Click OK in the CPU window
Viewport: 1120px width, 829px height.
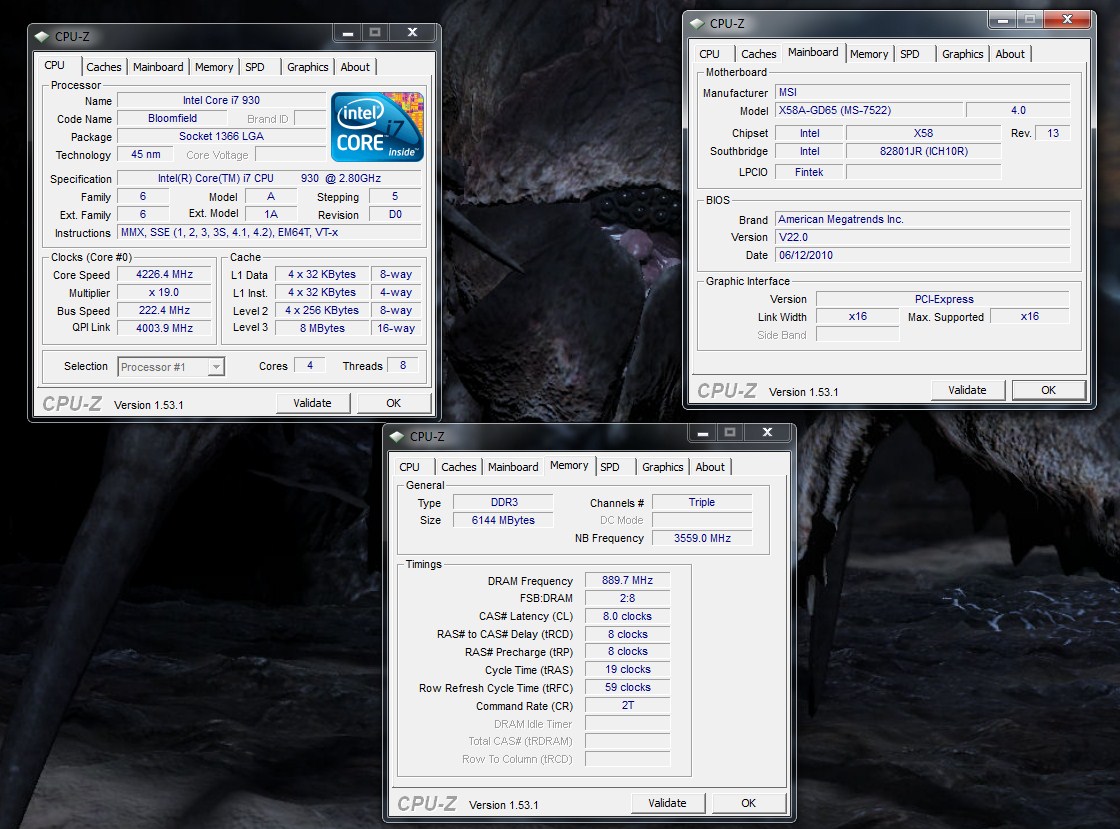(x=394, y=403)
